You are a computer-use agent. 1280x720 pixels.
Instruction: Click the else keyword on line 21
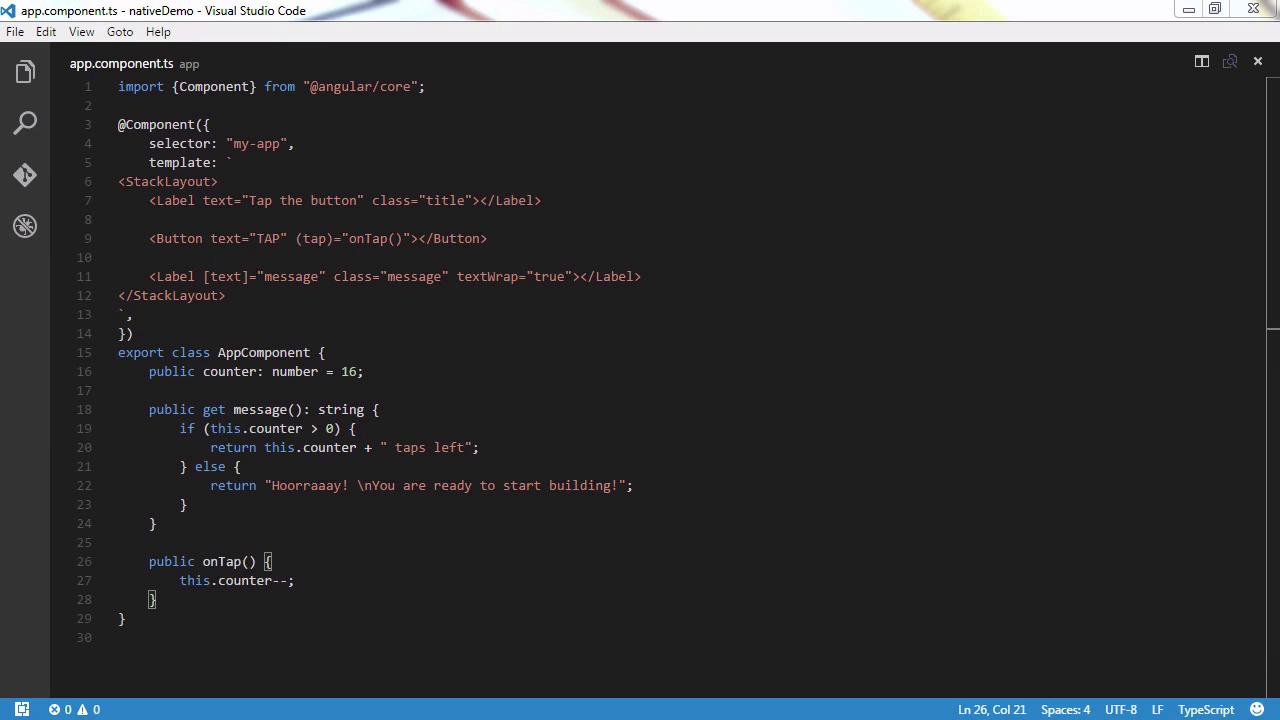pyautogui.click(x=210, y=466)
